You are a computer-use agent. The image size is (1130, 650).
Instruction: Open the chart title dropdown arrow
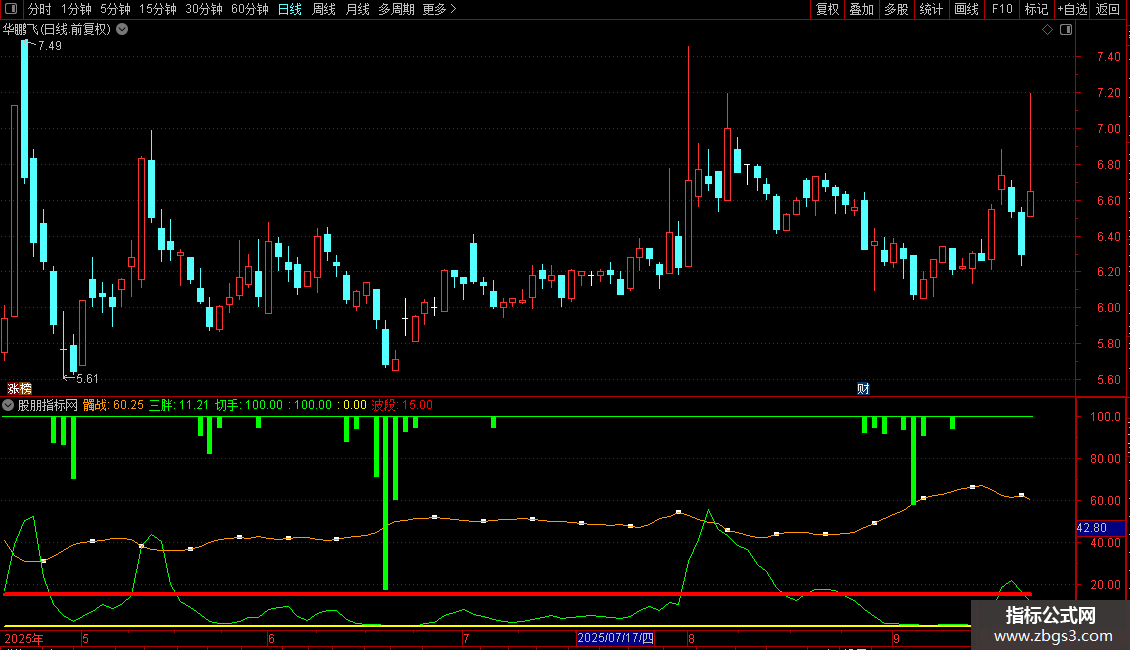123,30
